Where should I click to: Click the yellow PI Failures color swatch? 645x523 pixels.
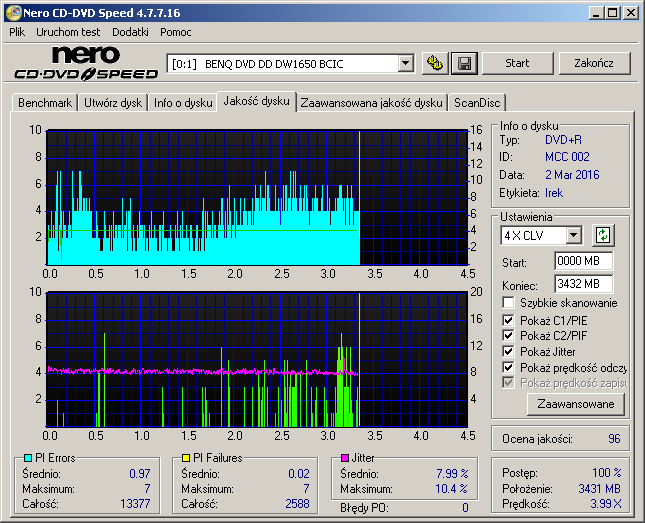tap(186, 458)
